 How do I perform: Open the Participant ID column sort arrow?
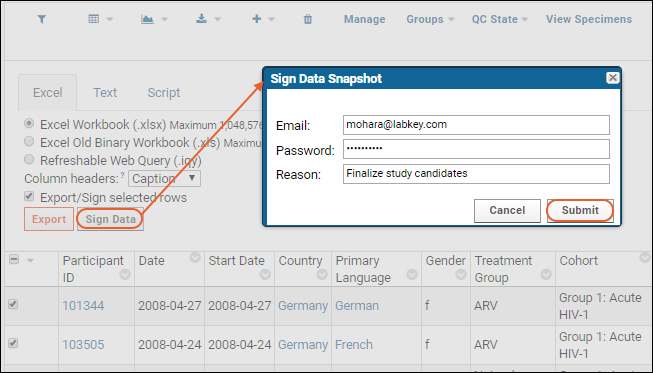coord(125,275)
